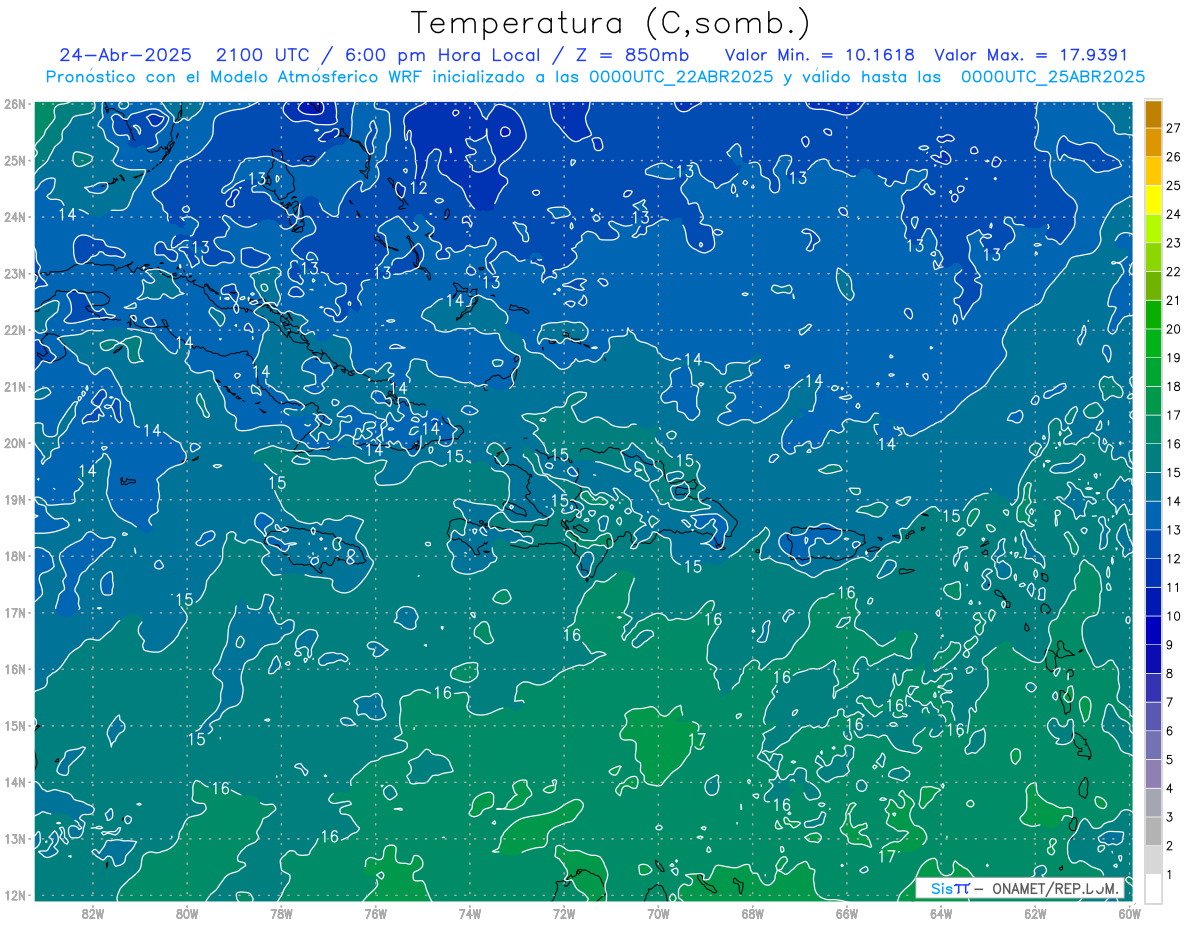Click the 18N latitude axis label
1200x927 pixels.
14,556
